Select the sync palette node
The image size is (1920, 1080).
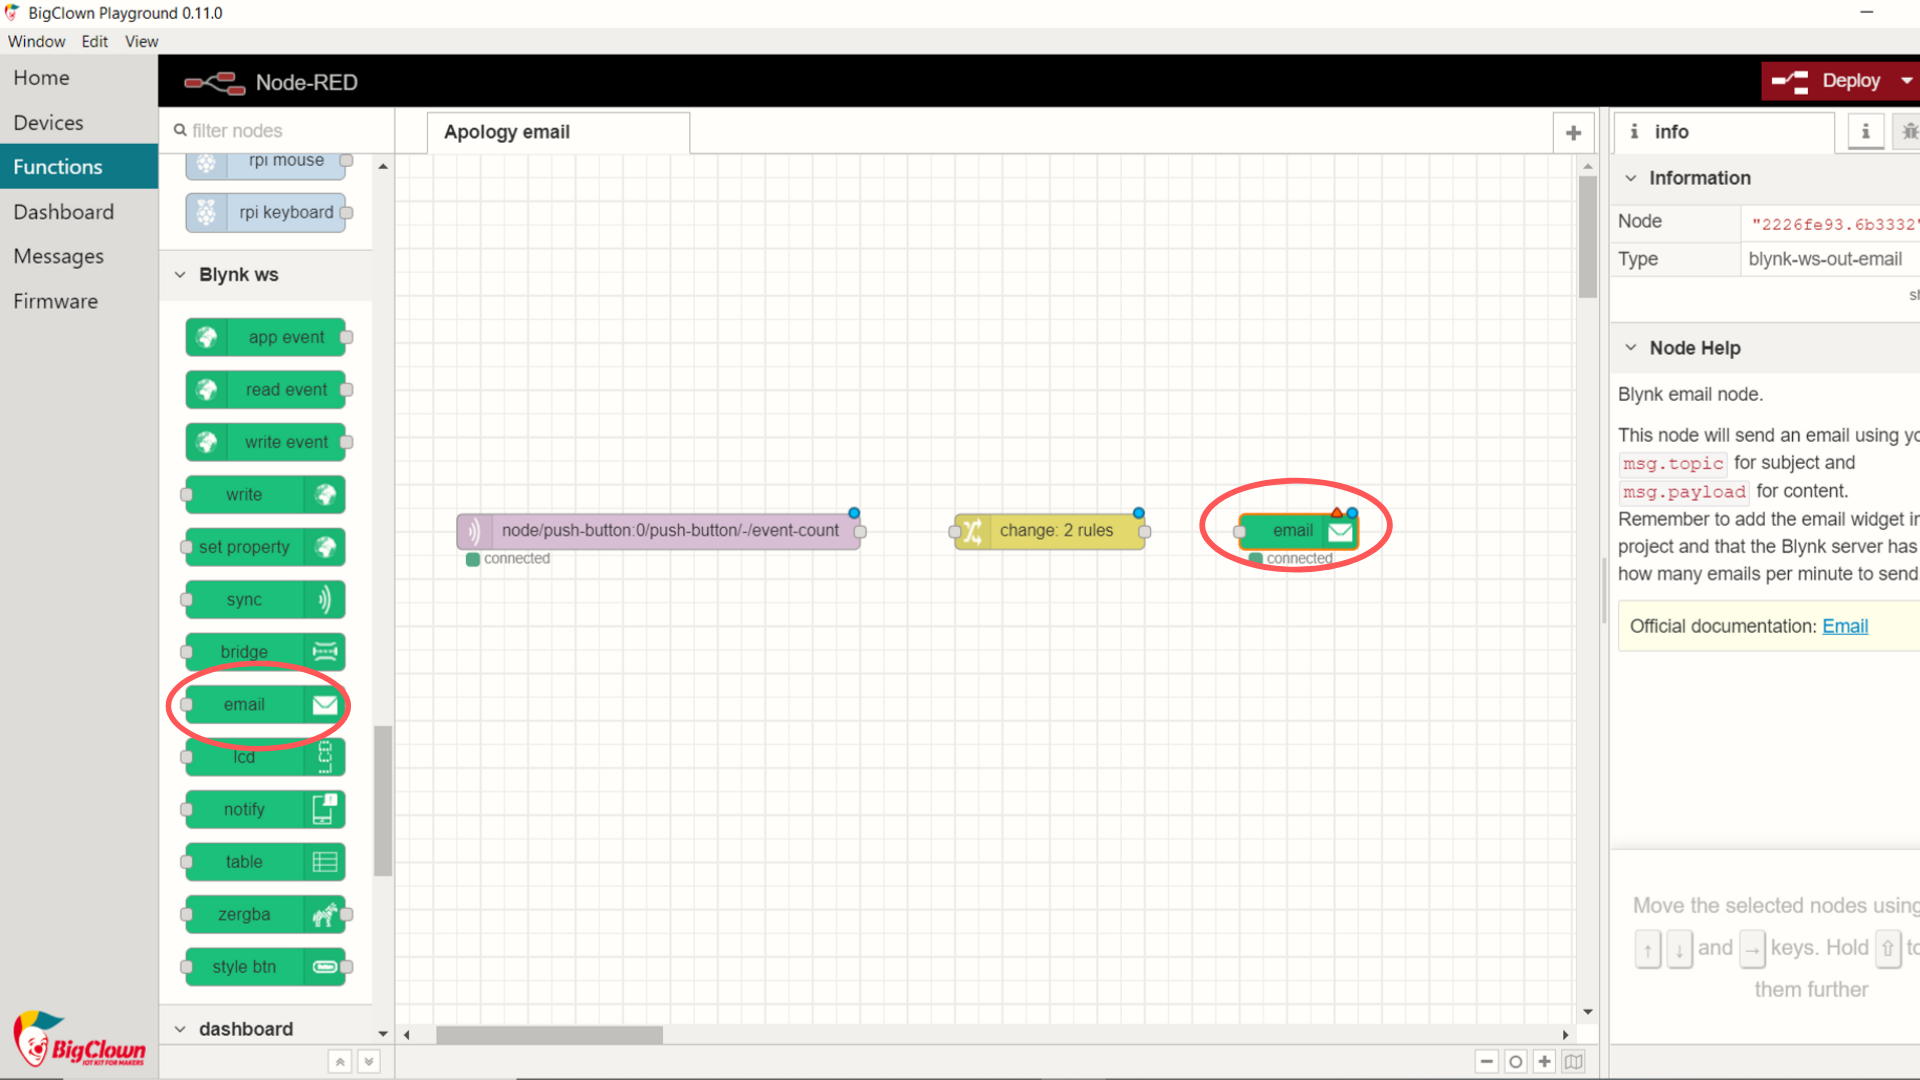266,600
